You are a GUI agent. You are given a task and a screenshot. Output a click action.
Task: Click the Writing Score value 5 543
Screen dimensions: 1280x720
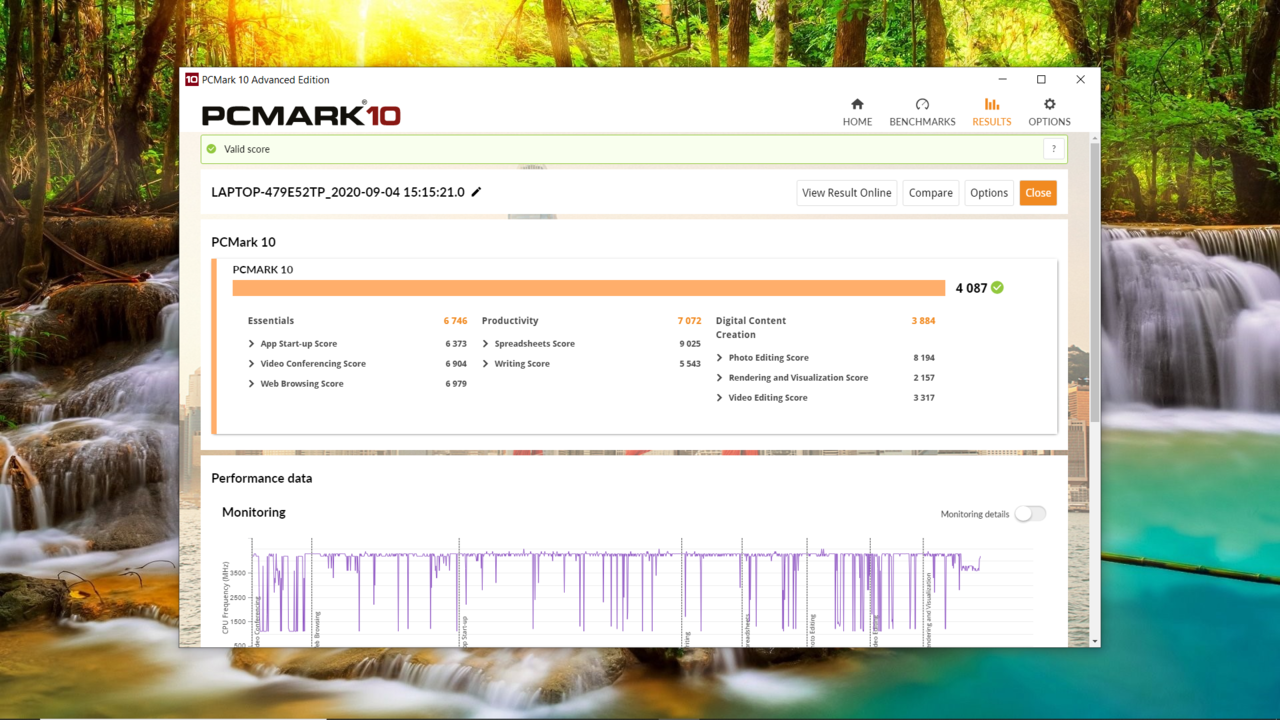click(690, 364)
